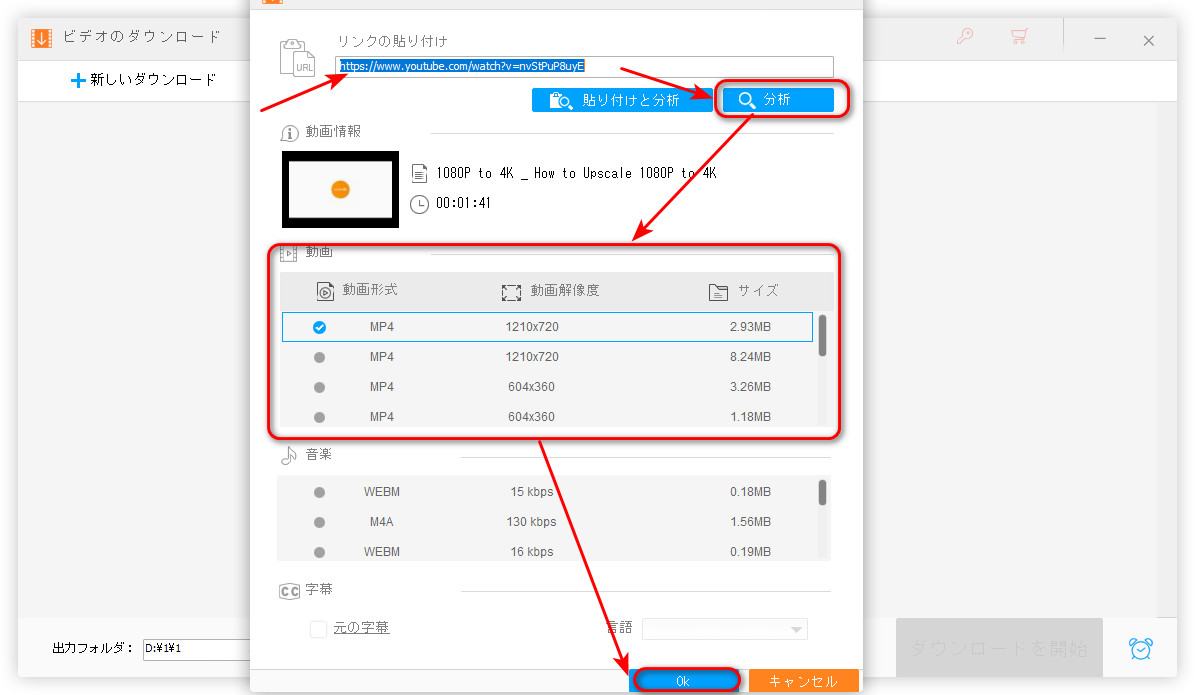Click the 貼り付けと分析 button
This screenshot has height=695, width=1195.
coord(621,100)
